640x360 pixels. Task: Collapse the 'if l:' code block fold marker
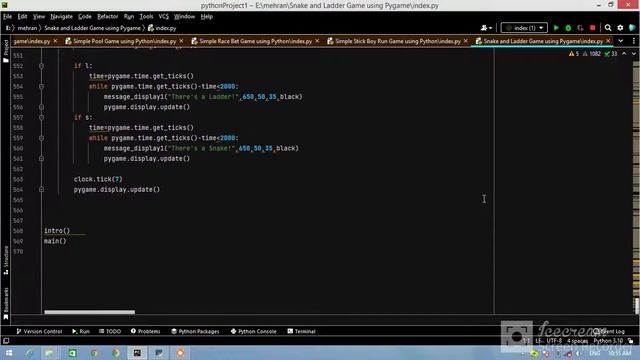[41, 66]
